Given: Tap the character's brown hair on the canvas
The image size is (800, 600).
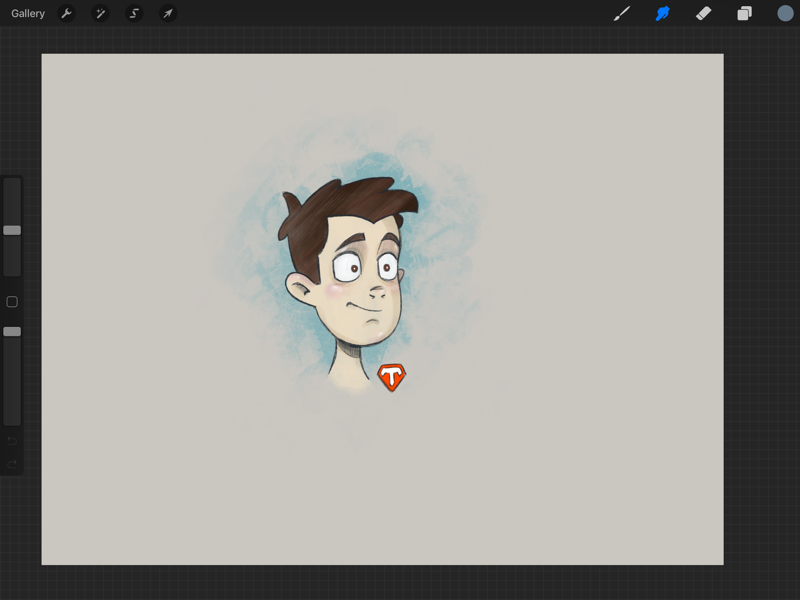Looking at the screenshot, I should coord(345,200).
